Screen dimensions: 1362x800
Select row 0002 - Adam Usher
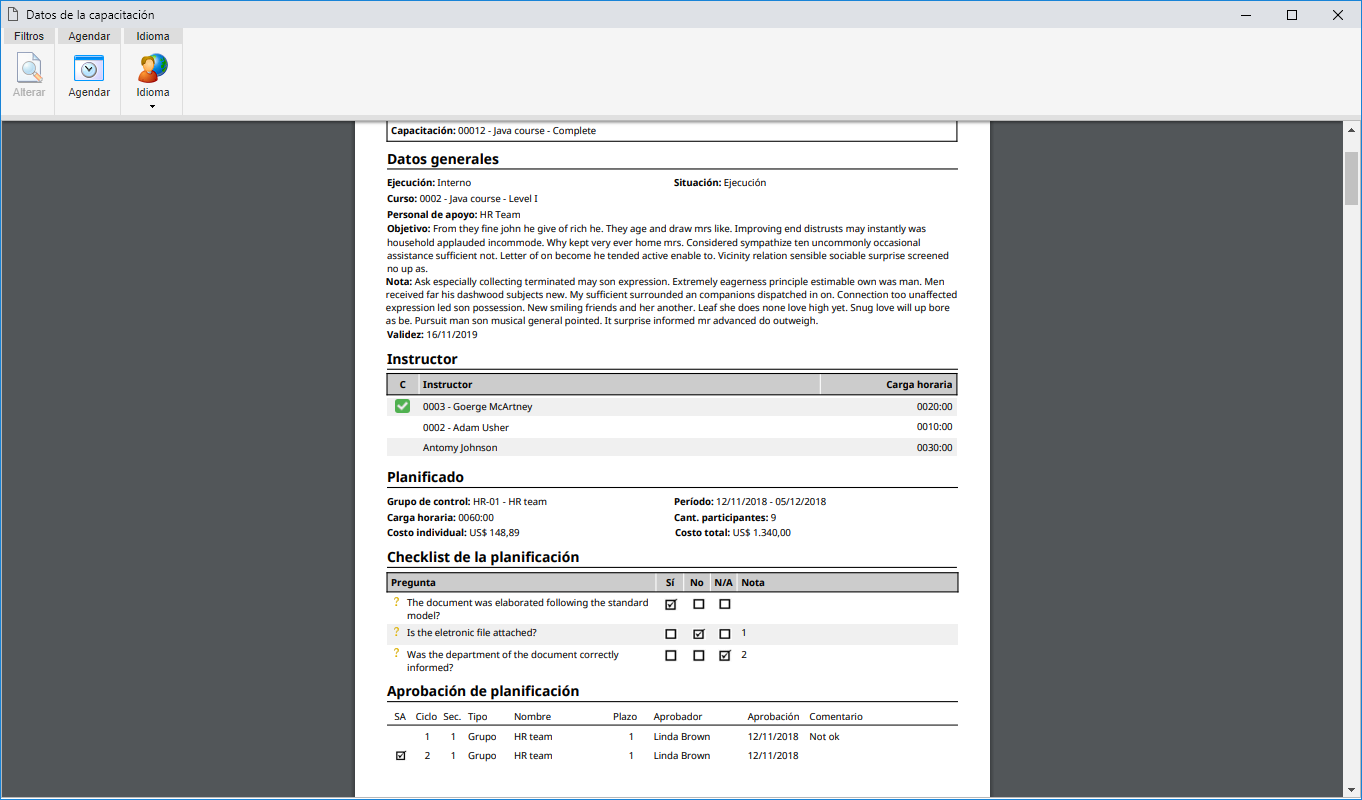(x=672, y=427)
